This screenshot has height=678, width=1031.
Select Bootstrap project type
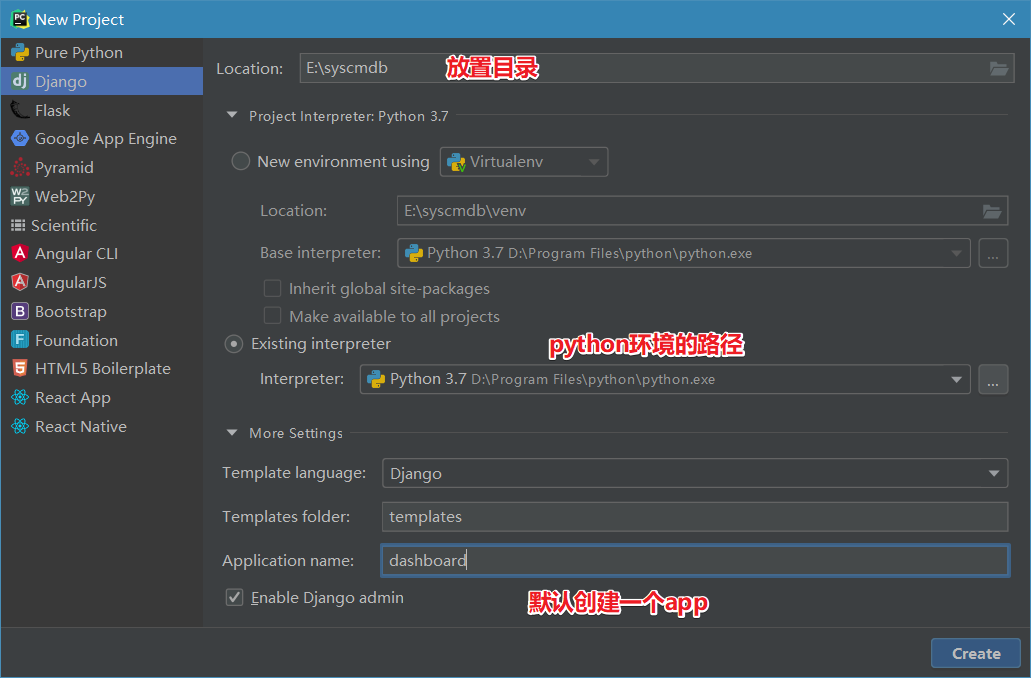(x=102, y=312)
